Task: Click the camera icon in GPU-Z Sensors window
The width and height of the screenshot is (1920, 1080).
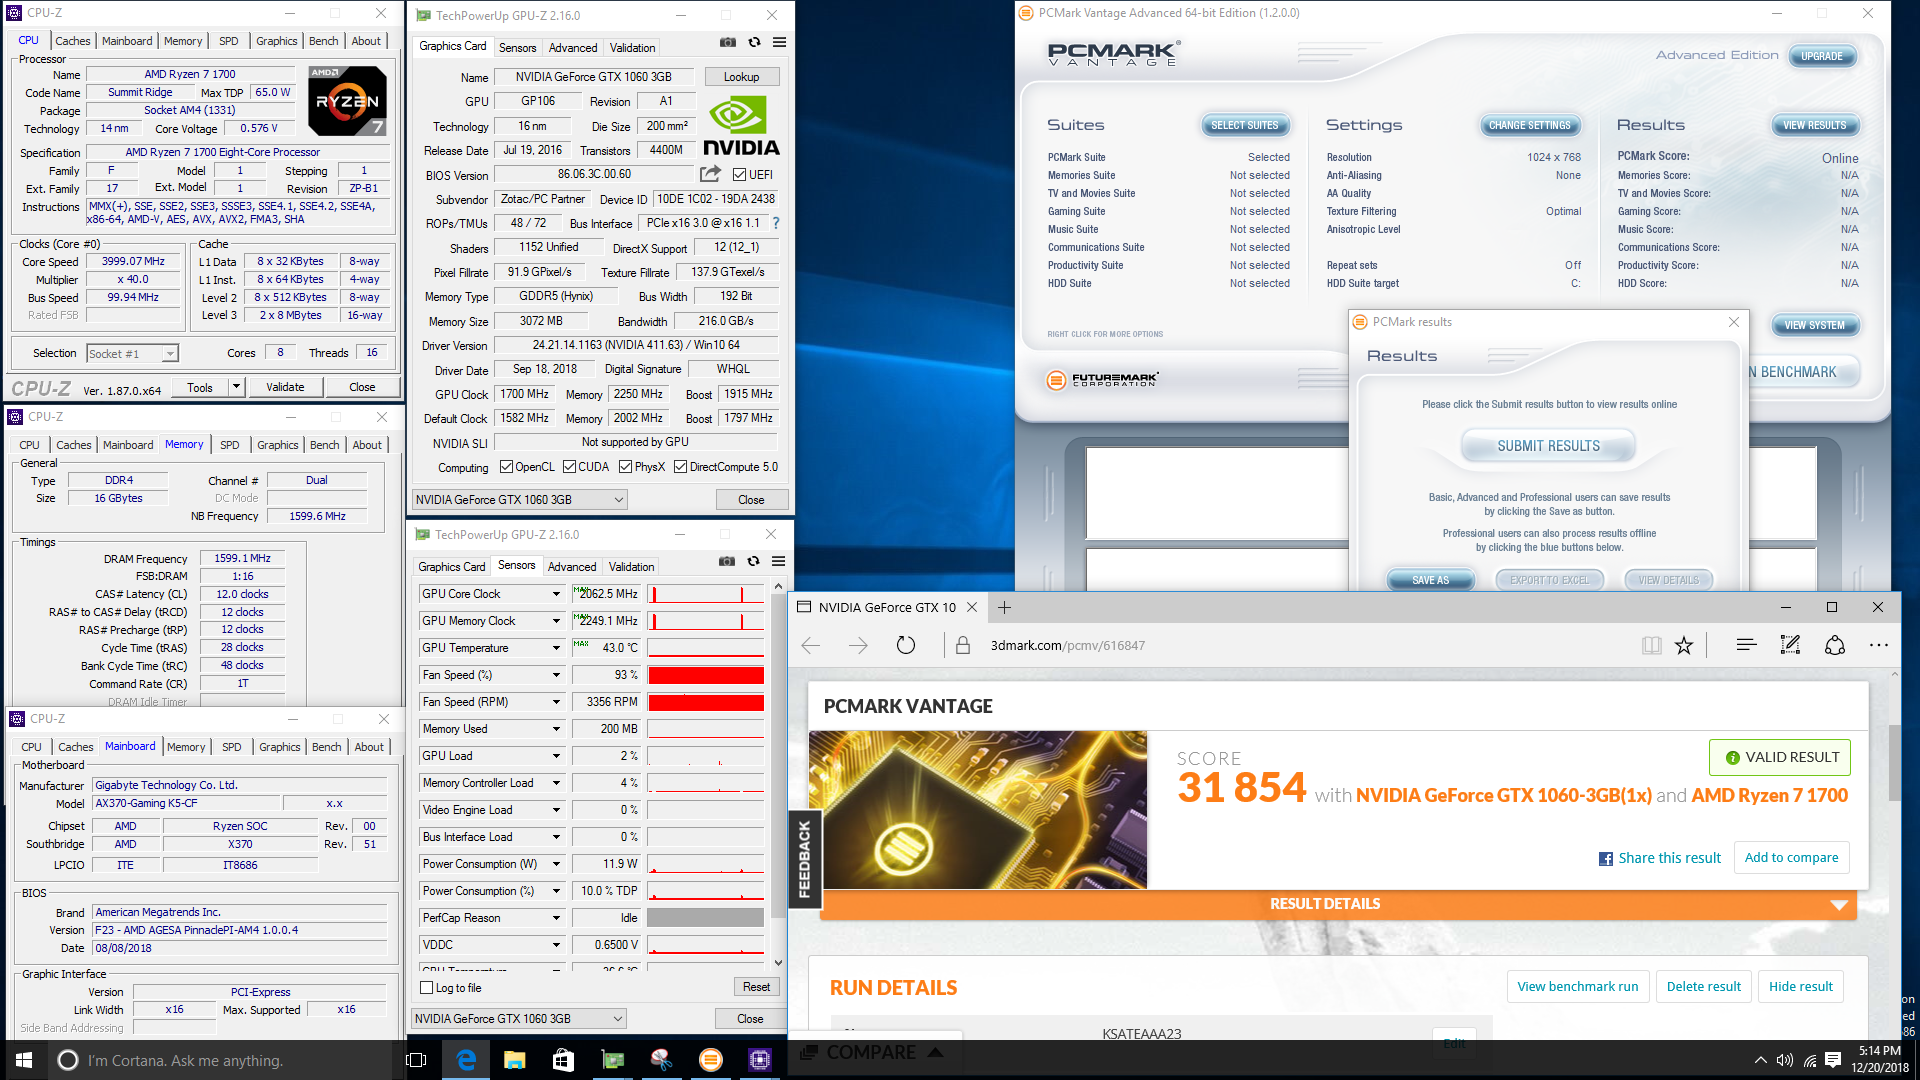Action: pos(727,561)
